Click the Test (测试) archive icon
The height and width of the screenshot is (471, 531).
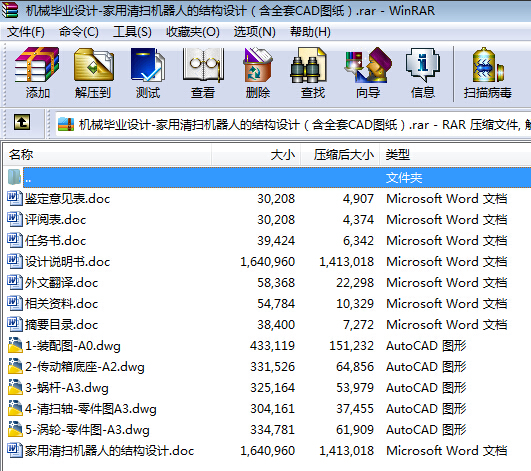point(148,64)
